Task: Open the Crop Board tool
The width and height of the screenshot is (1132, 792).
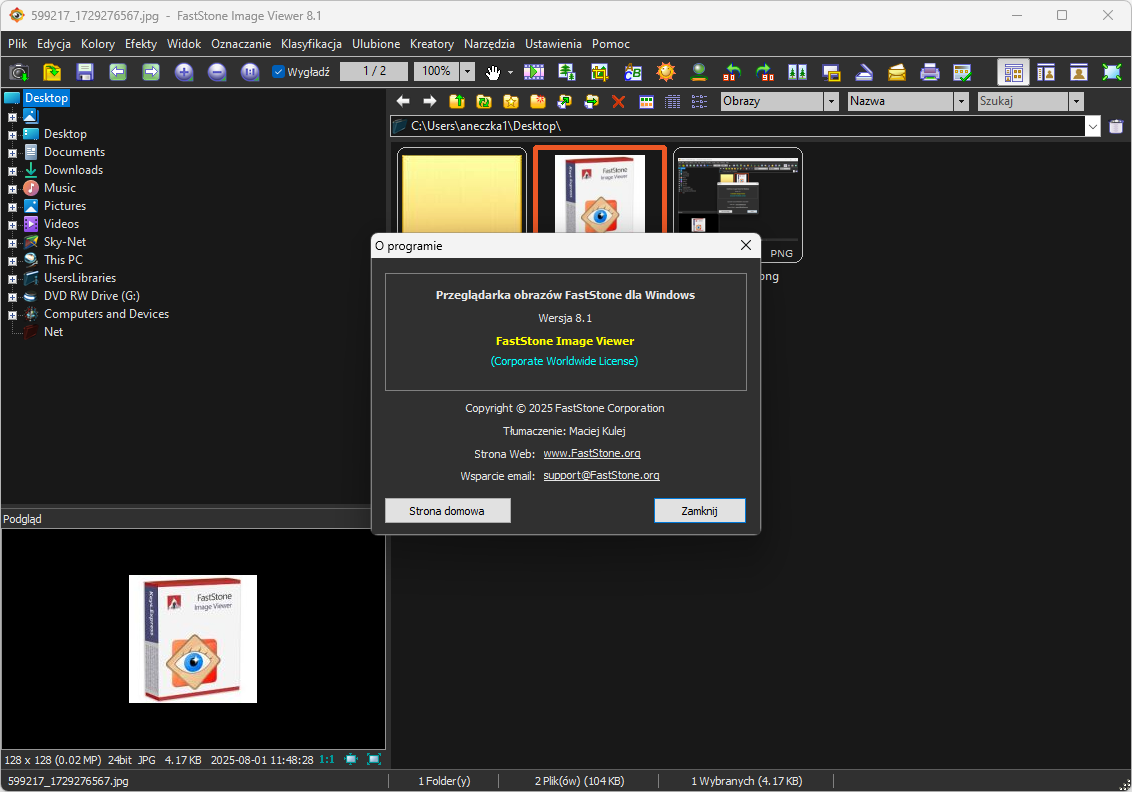Action: [x=600, y=72]
